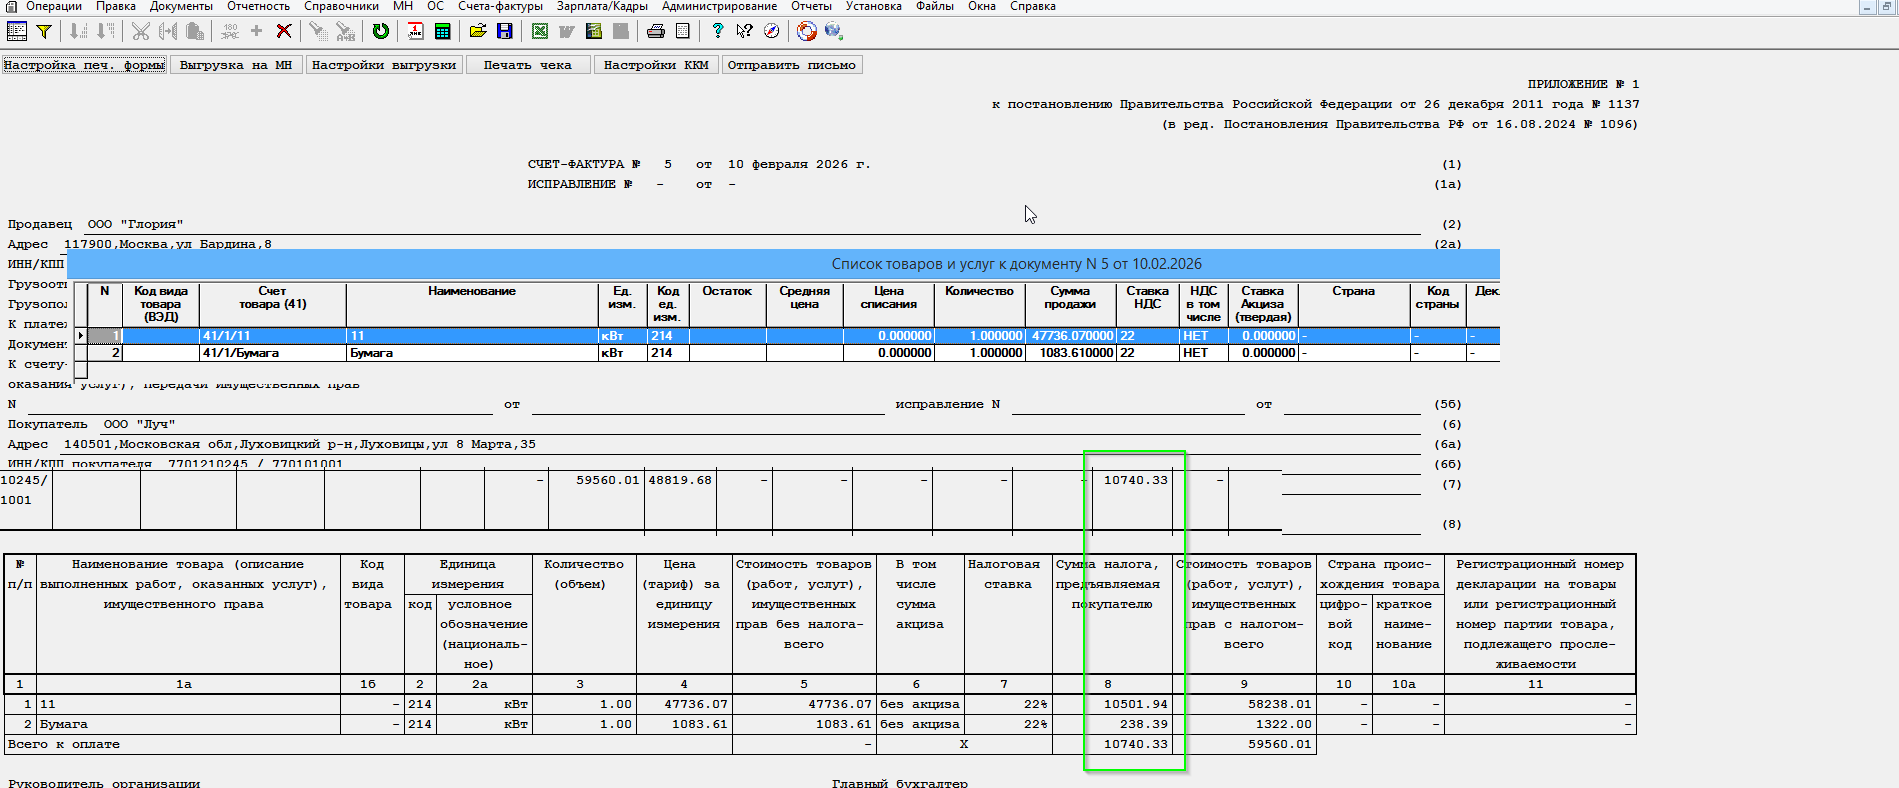The height and width of the screenshot is (788, 1899).
Task: Click the printer icon
Action: click(x=655, y=31)
